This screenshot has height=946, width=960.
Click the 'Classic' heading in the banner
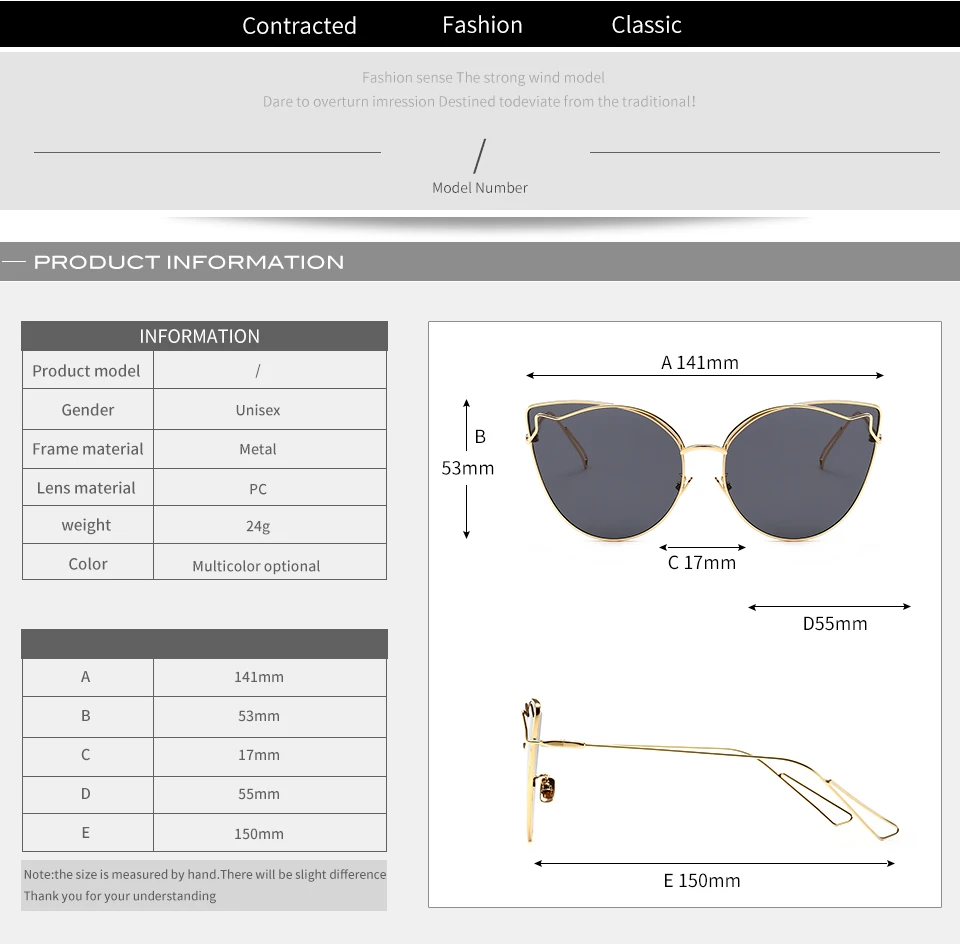(647, 25)
